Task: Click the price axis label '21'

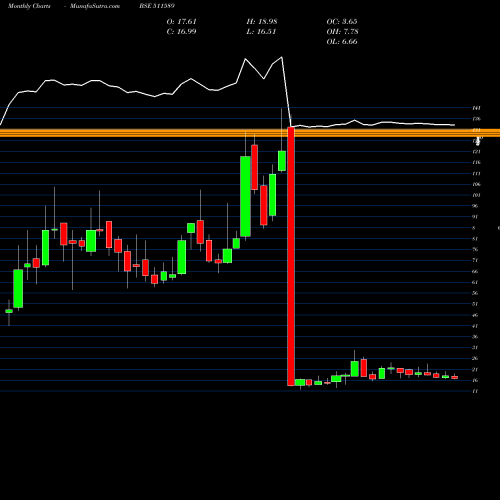Action: pyautogui.click(x=475, y=369)
